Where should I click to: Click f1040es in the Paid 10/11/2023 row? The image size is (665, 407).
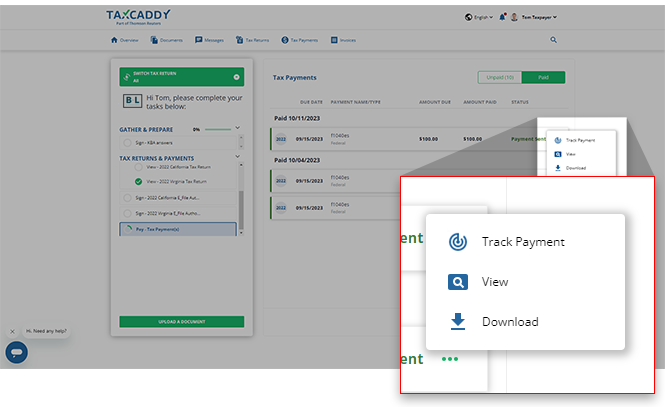click(x=340, y=136)
